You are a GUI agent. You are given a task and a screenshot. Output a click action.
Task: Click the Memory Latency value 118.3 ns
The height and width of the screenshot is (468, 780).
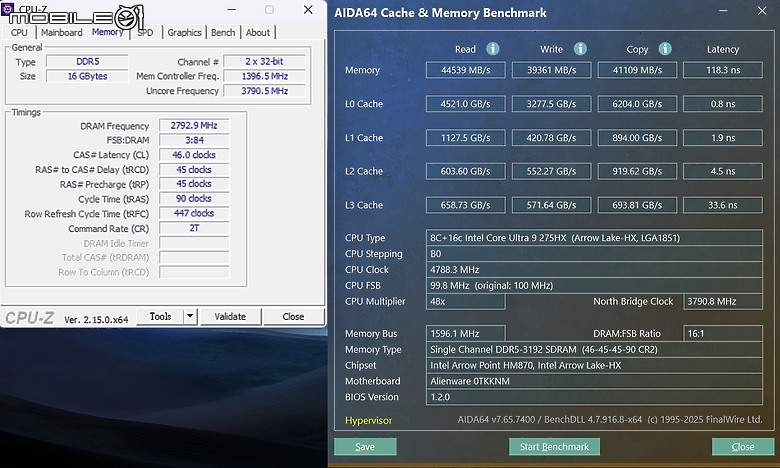pyautogui.click(x=723, y=70)
